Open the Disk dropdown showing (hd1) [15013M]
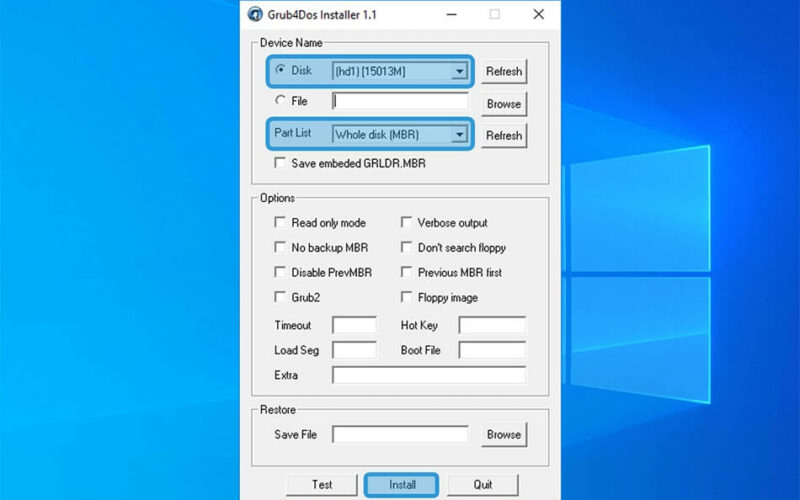800x500 pixels. coord(400,71)
